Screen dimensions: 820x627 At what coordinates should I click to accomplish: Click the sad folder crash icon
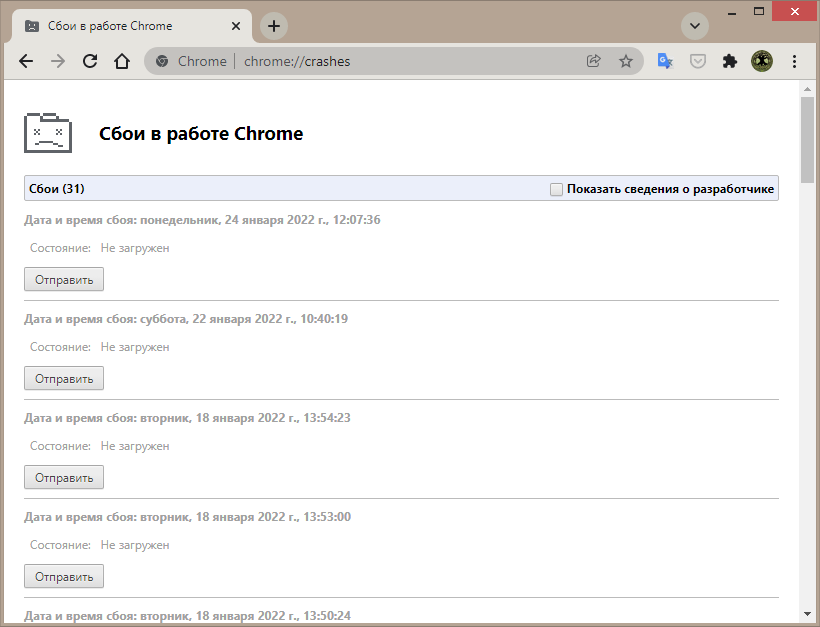(48, 133)
